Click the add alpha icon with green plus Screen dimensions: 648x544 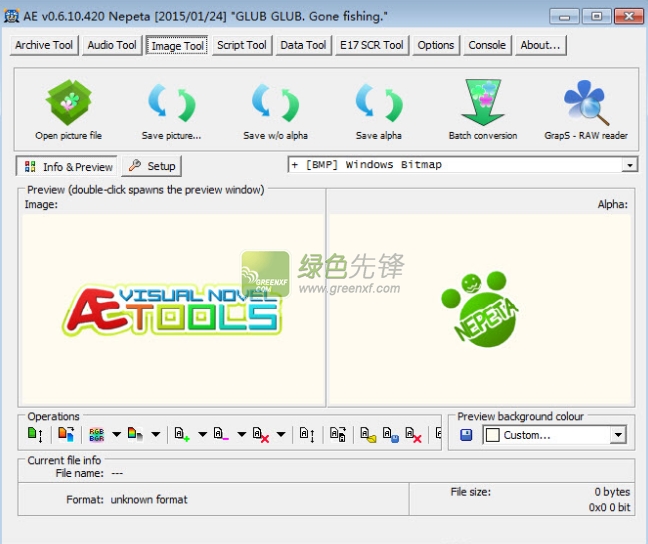point(182,434)
